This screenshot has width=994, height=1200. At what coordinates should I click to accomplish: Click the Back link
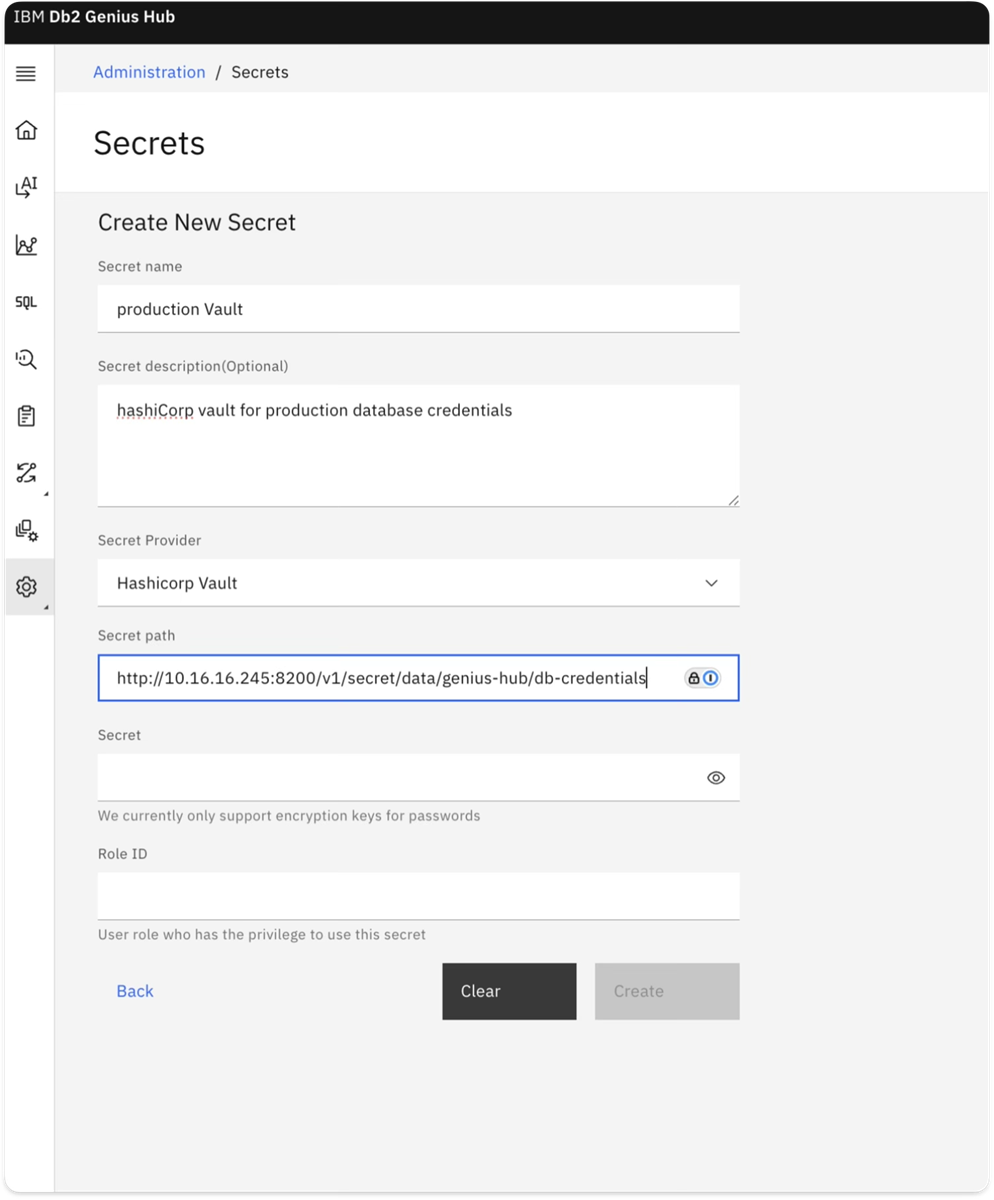tap(135, 991)
